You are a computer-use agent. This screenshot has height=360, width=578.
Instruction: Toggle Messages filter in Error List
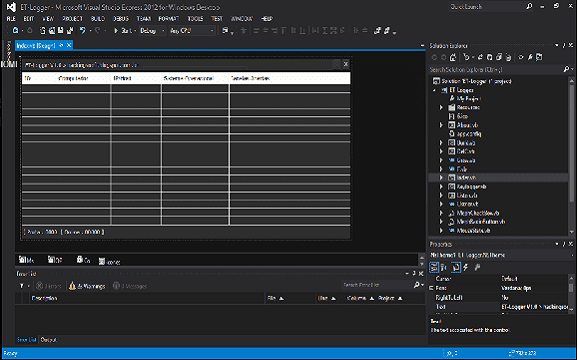pyautogui.click(x=130, y=286)
